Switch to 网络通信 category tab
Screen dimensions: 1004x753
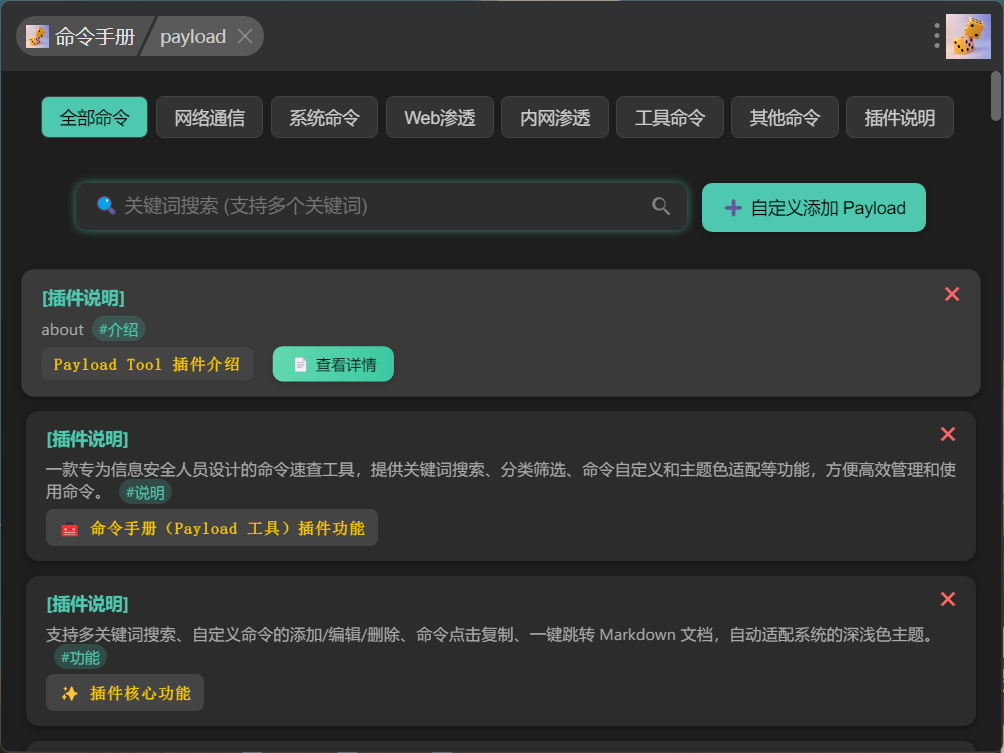(209, 117)
